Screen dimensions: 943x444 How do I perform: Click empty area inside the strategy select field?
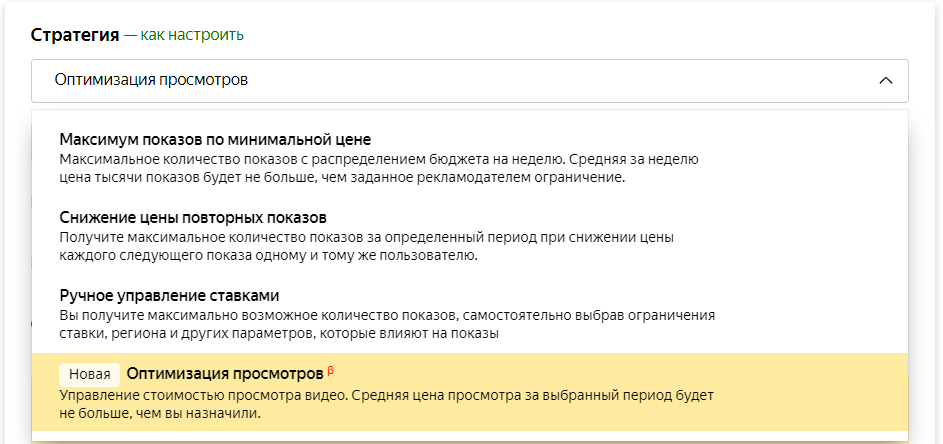coord(560,81)
